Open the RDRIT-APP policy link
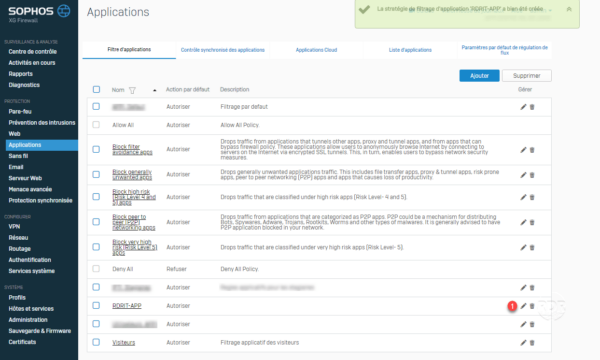The height and width of the screenshot is (360, 600). [127, 306]
